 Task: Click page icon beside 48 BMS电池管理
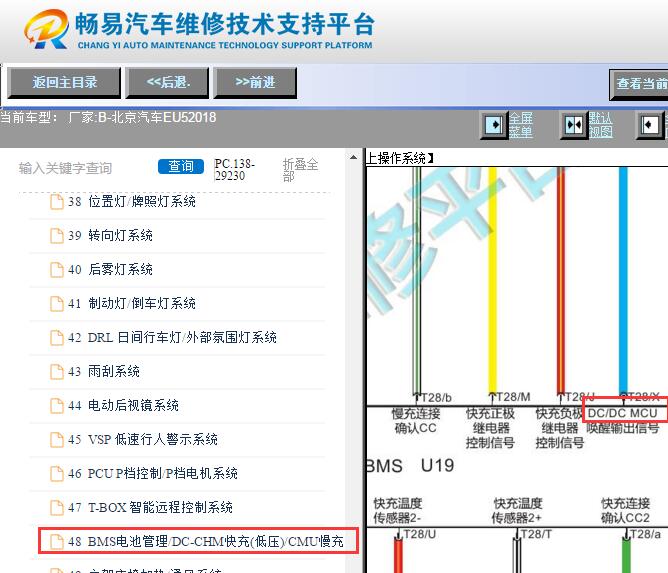(x=57, y=541)
